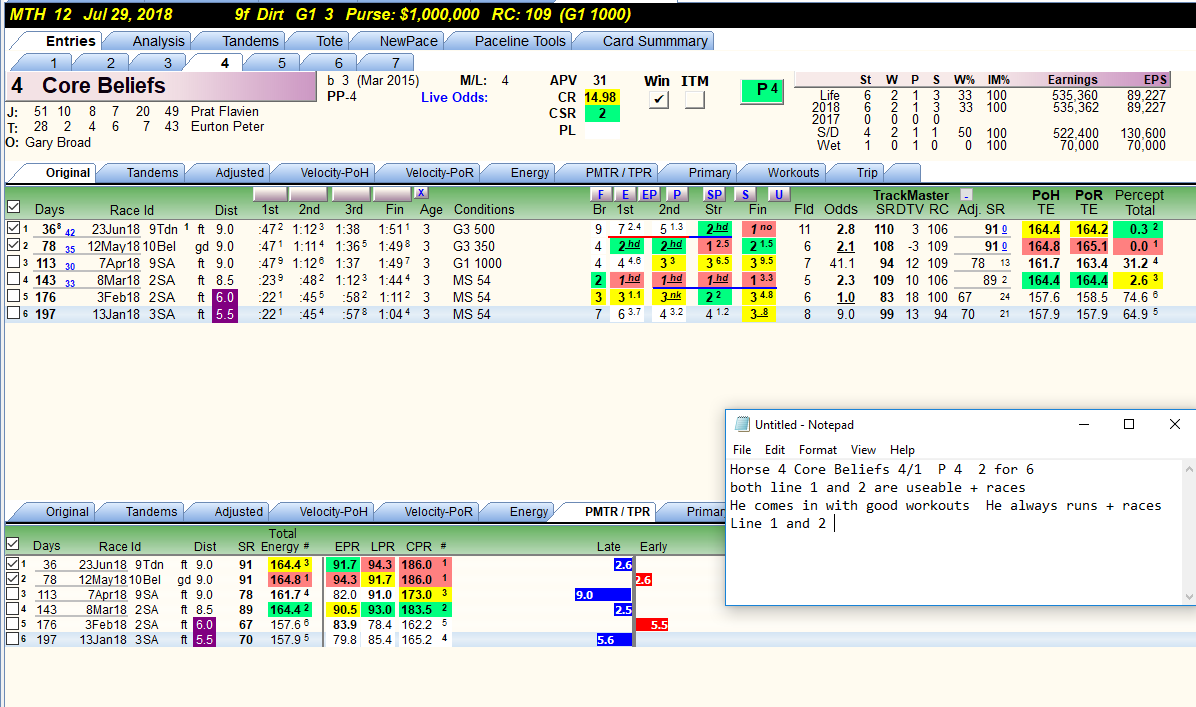The width and height of the screenshot is (1196, 707).
Task: Open the Workouts tab in the upper panel
Action: (x=793, y=172)
